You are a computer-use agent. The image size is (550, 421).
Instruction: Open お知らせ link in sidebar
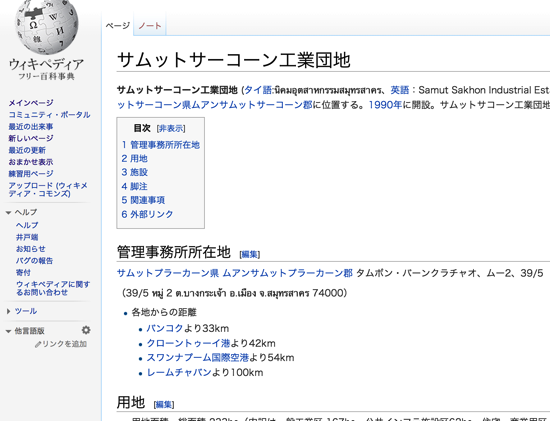click(31, 249)
